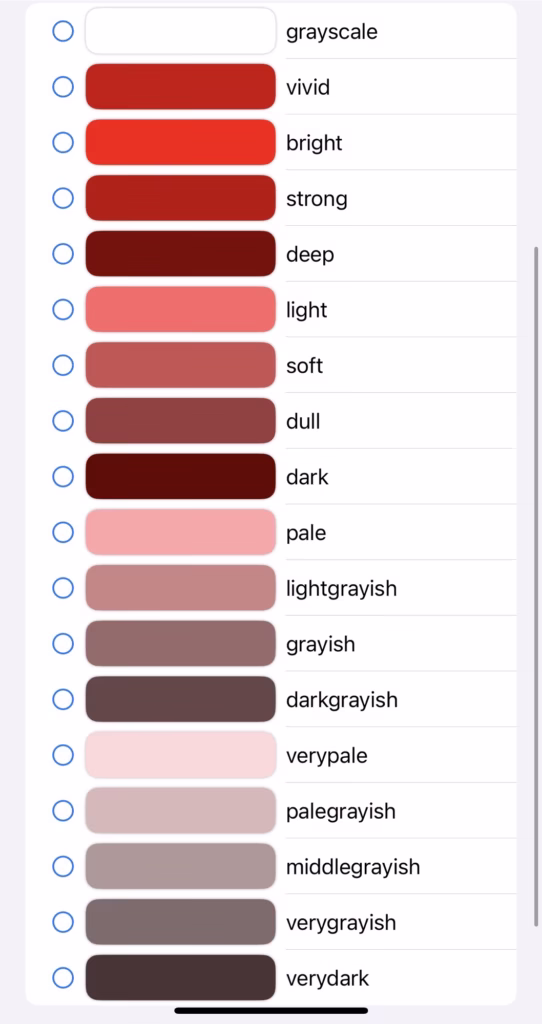Viewport: 542px width, 1024px height.
Task: Select the darkgrayish radio button
Action: tap(63, 699)
